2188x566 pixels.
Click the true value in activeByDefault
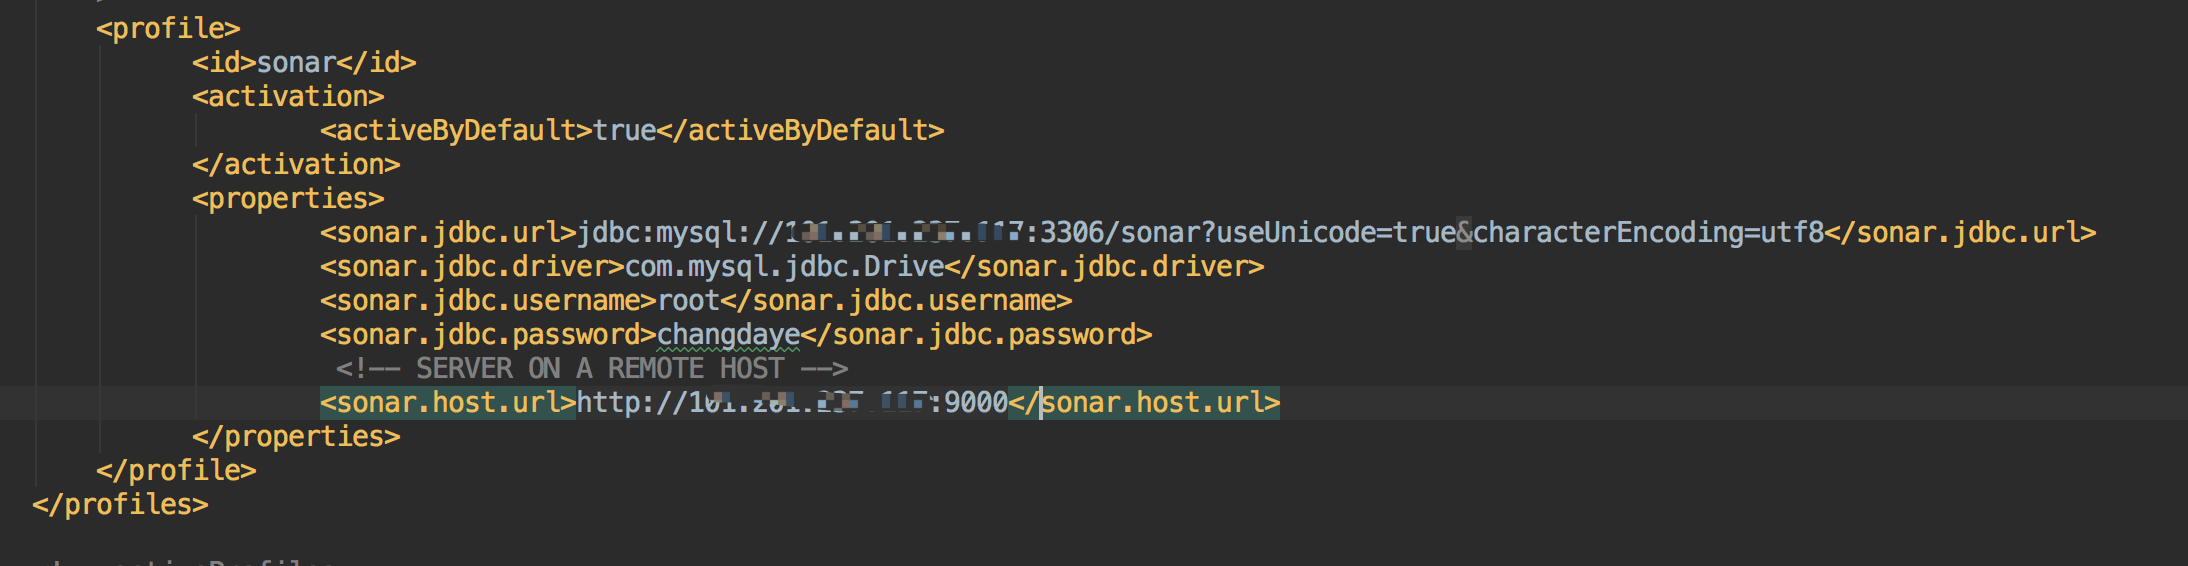pyautogui.click(x=624, y=130)
